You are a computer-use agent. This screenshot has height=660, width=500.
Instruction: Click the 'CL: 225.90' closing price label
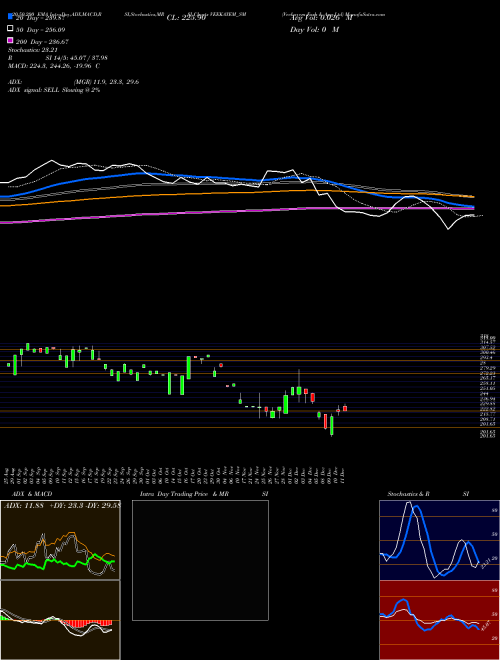click(186, 18)
